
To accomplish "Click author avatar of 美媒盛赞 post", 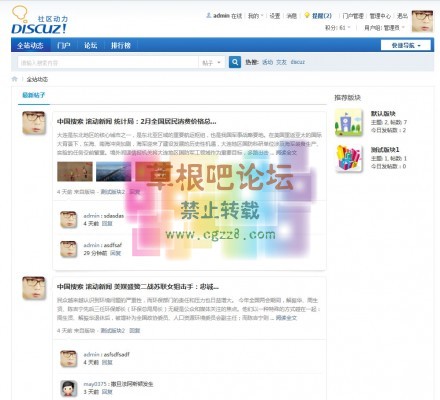I will pos(34,288).
